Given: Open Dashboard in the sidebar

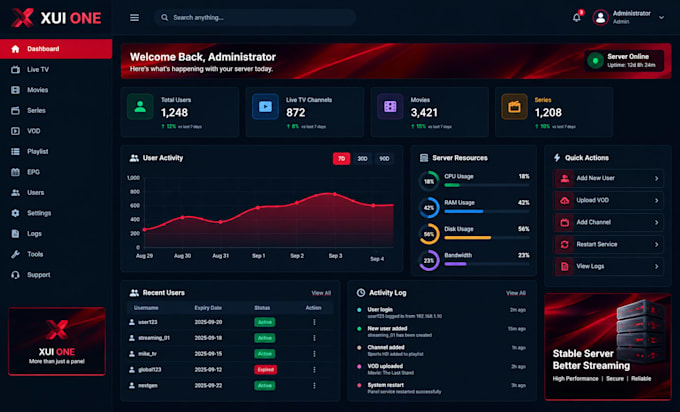Looking at the screenshot, I should 56,49.
